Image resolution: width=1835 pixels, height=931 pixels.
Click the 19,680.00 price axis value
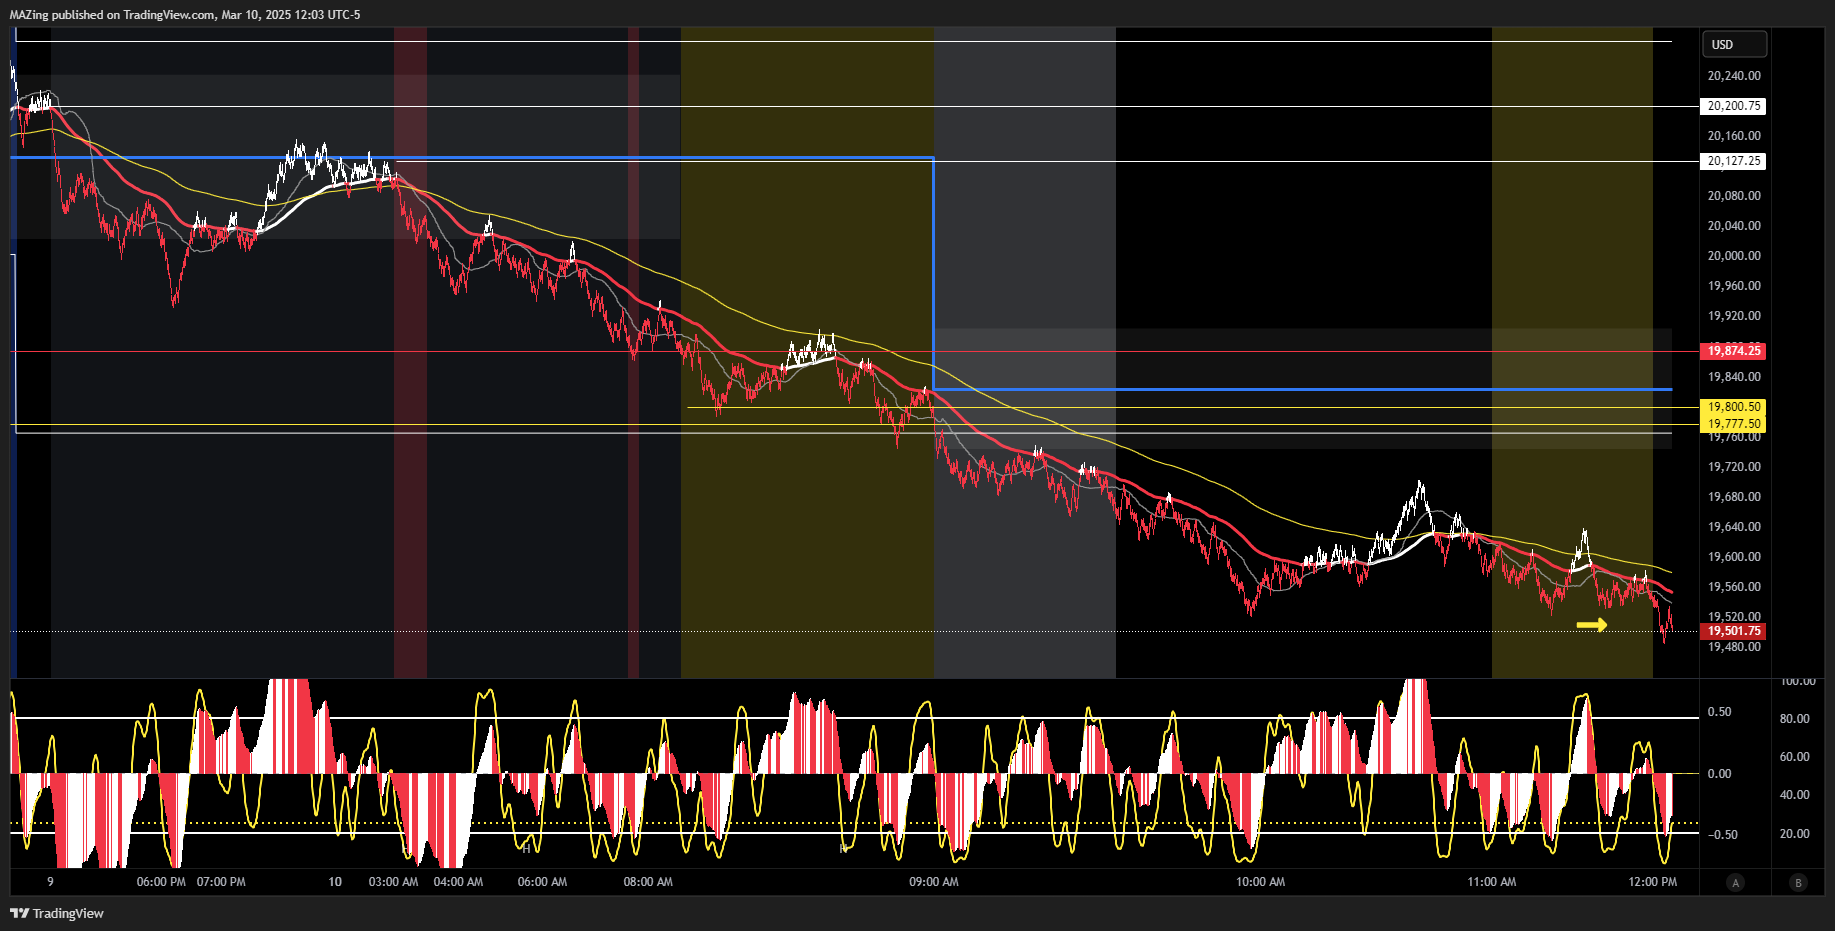[1734, 497]
